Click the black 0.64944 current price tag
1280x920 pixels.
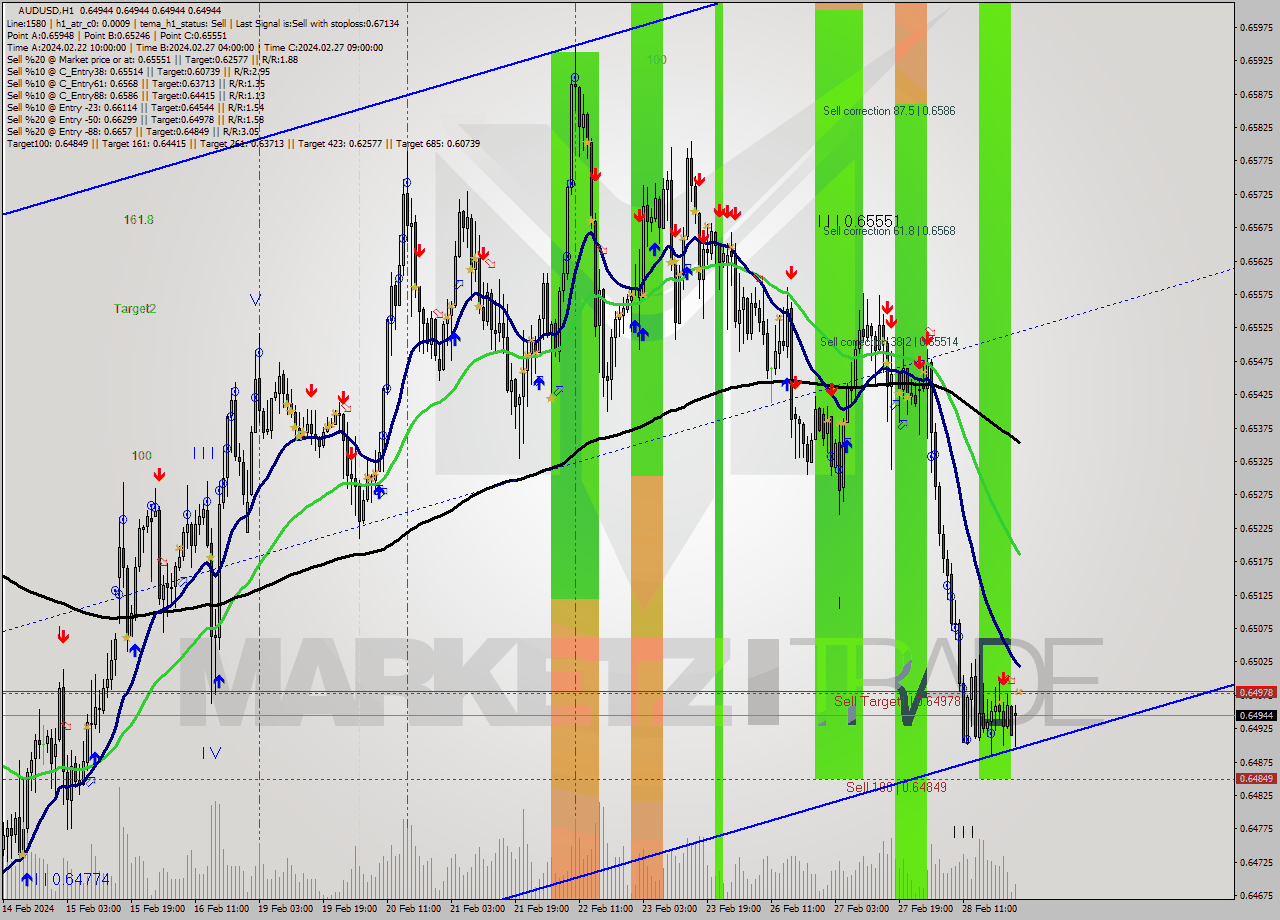tap(1256, 715)
